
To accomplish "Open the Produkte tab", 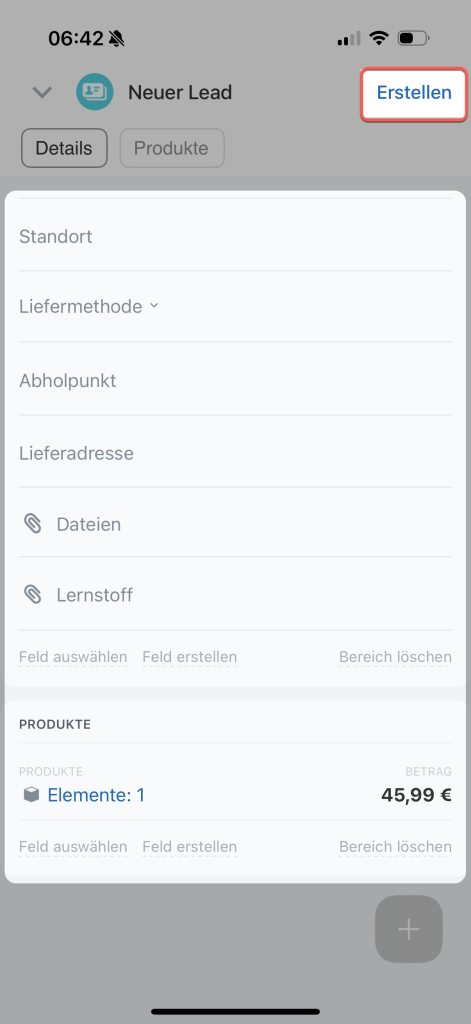I will (172, 148).
